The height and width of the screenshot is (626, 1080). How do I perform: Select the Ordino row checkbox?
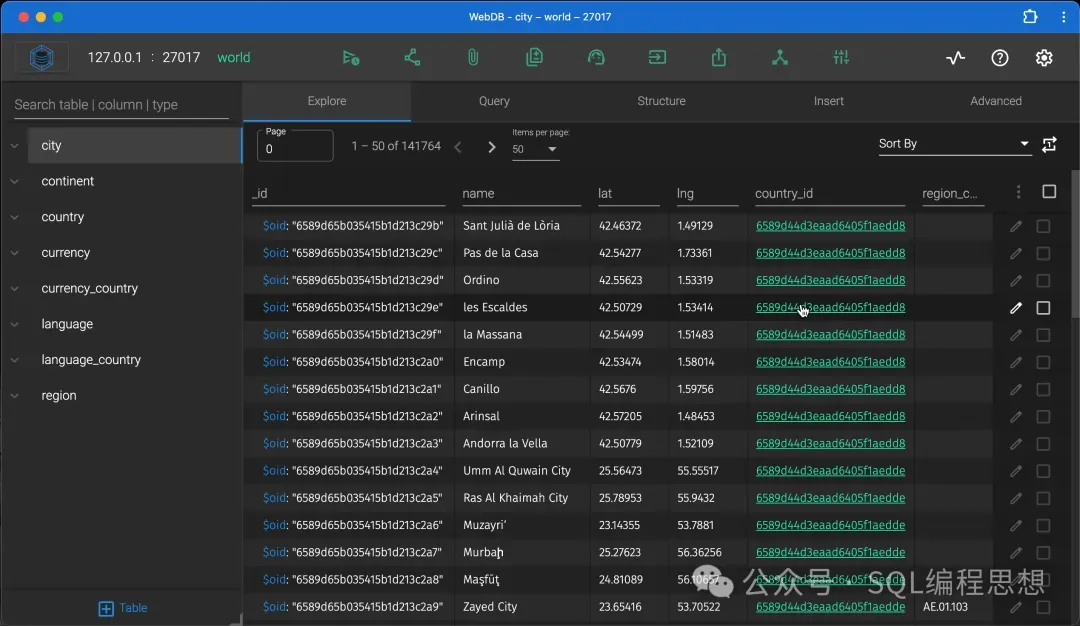(x=1043, y=280)
